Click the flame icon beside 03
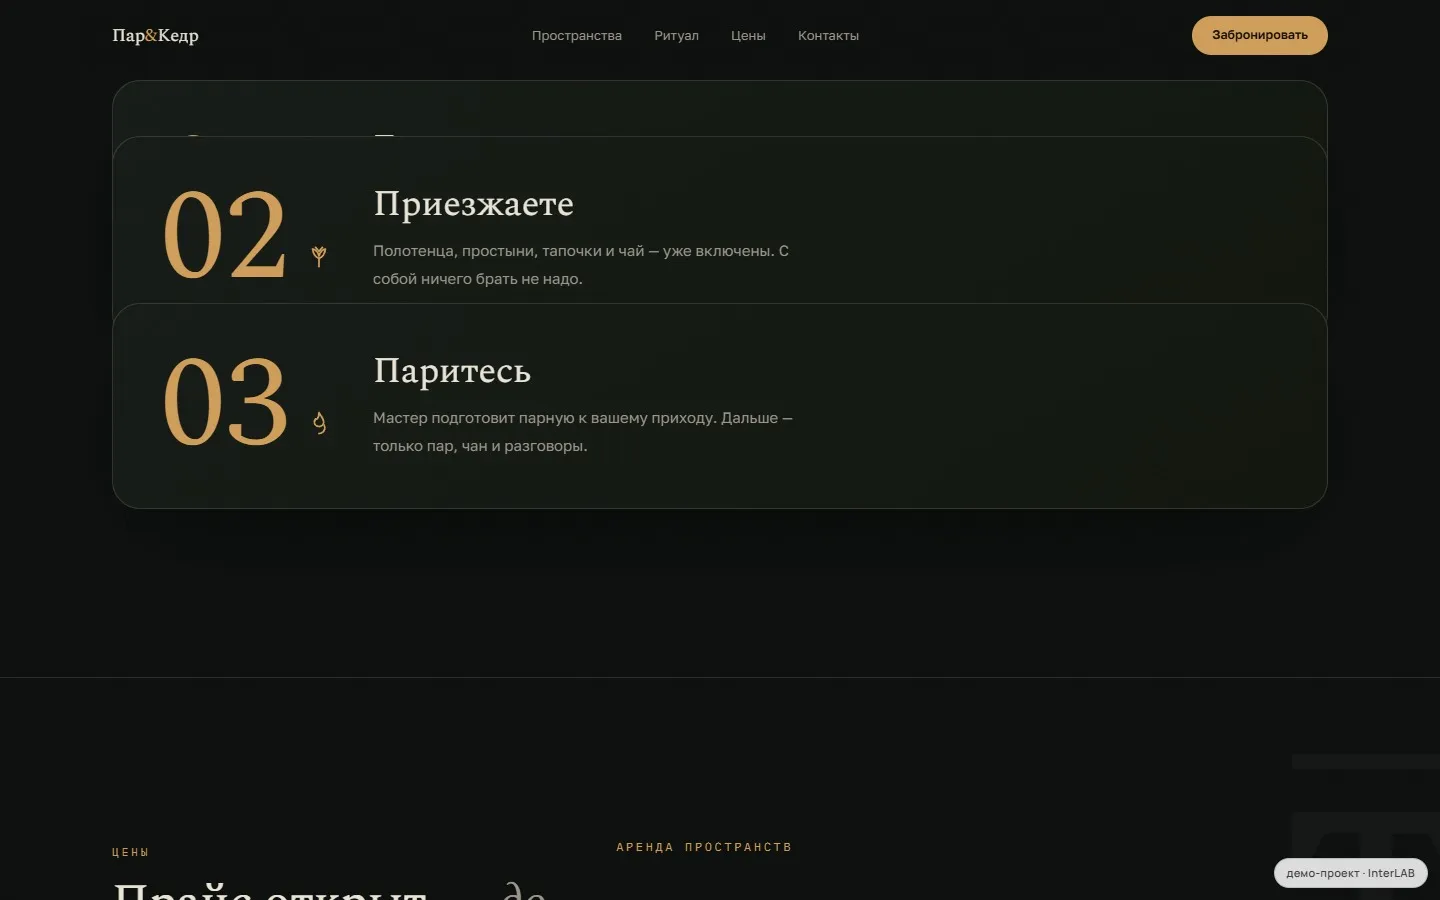The image size is (1440, 900). coord(319,423)
